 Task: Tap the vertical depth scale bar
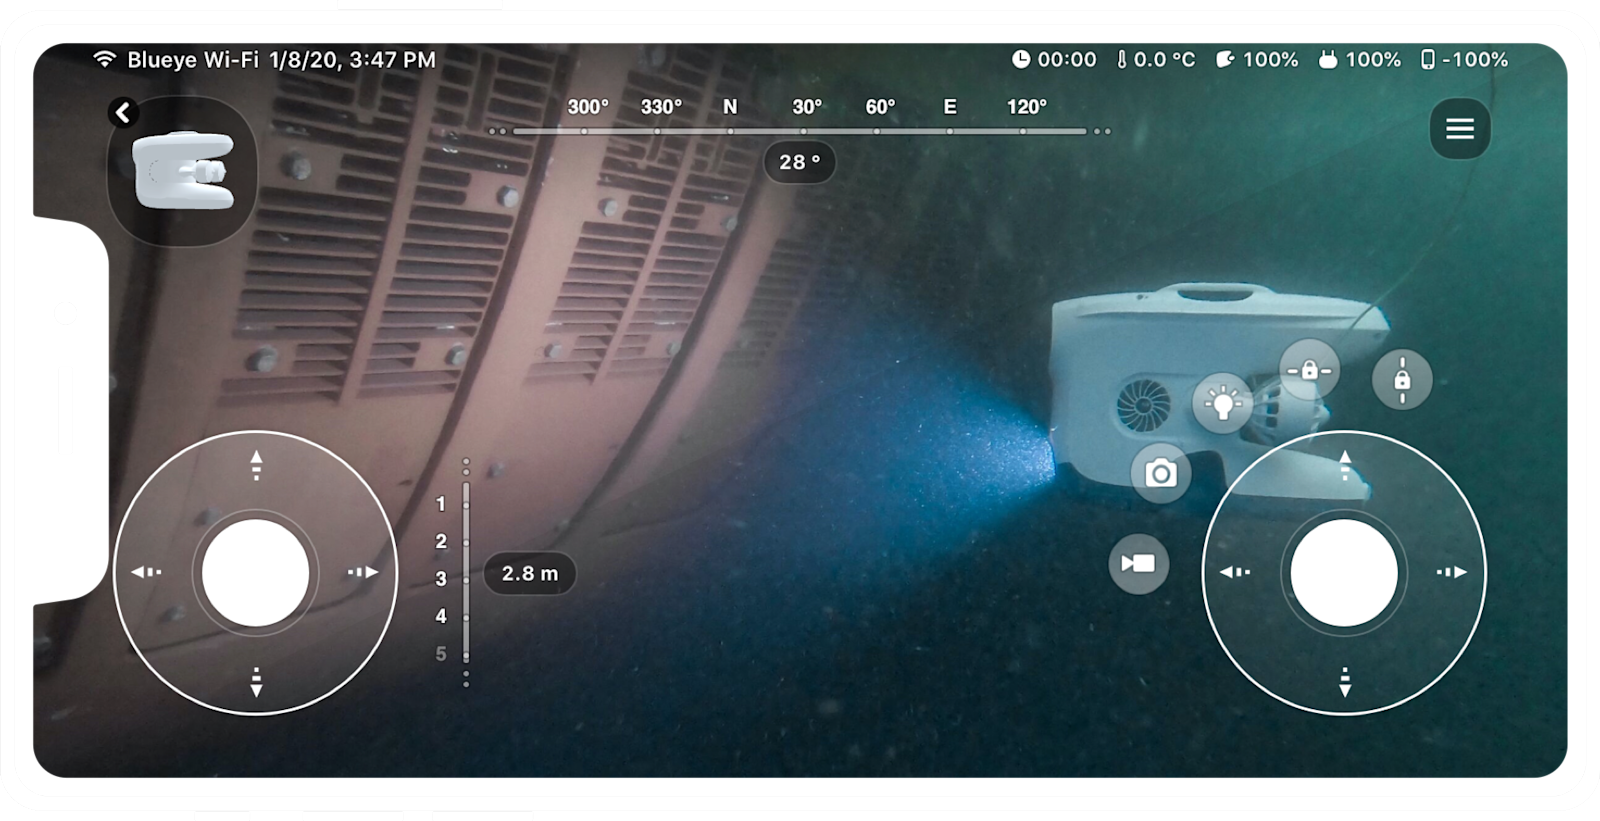(x=466, y=573)
